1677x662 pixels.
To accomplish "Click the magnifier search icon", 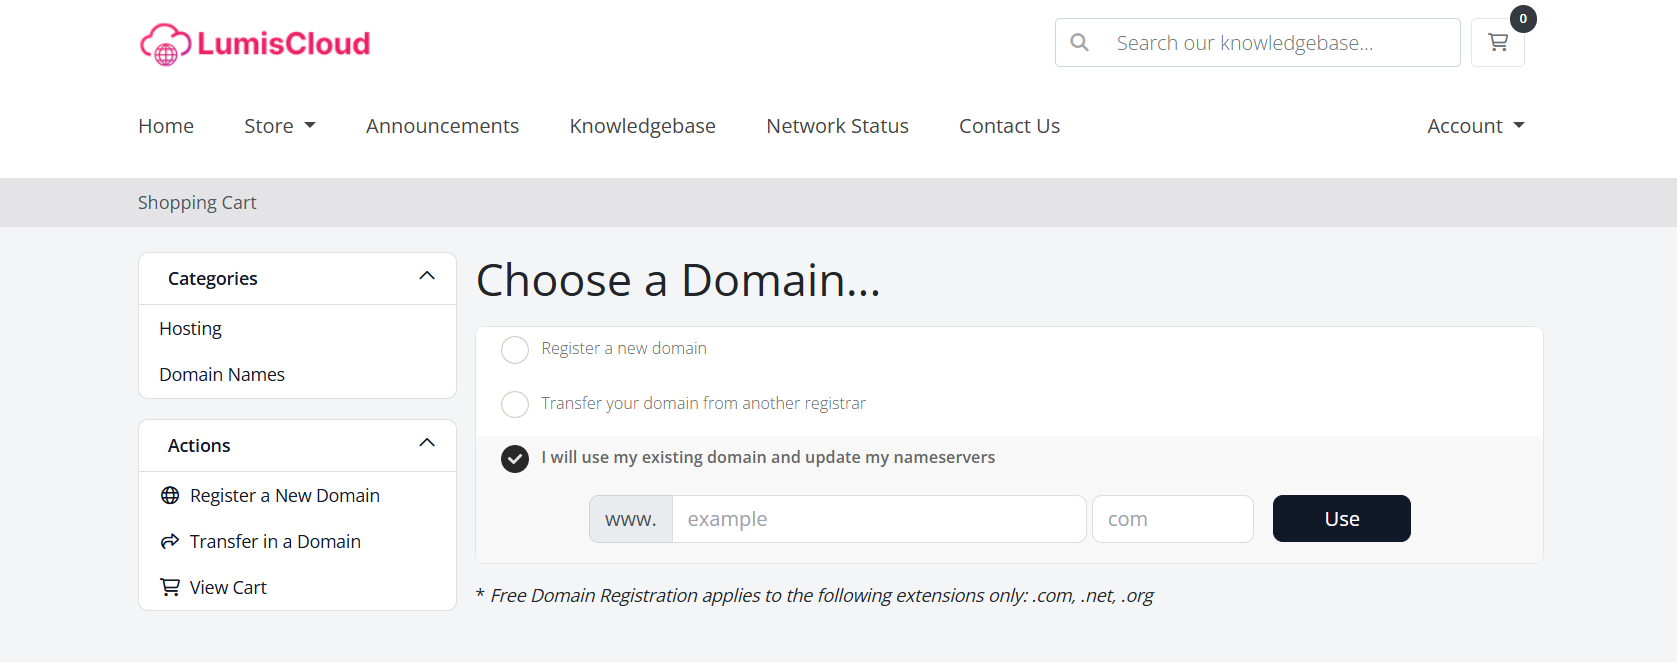I will click(1079, 43).
